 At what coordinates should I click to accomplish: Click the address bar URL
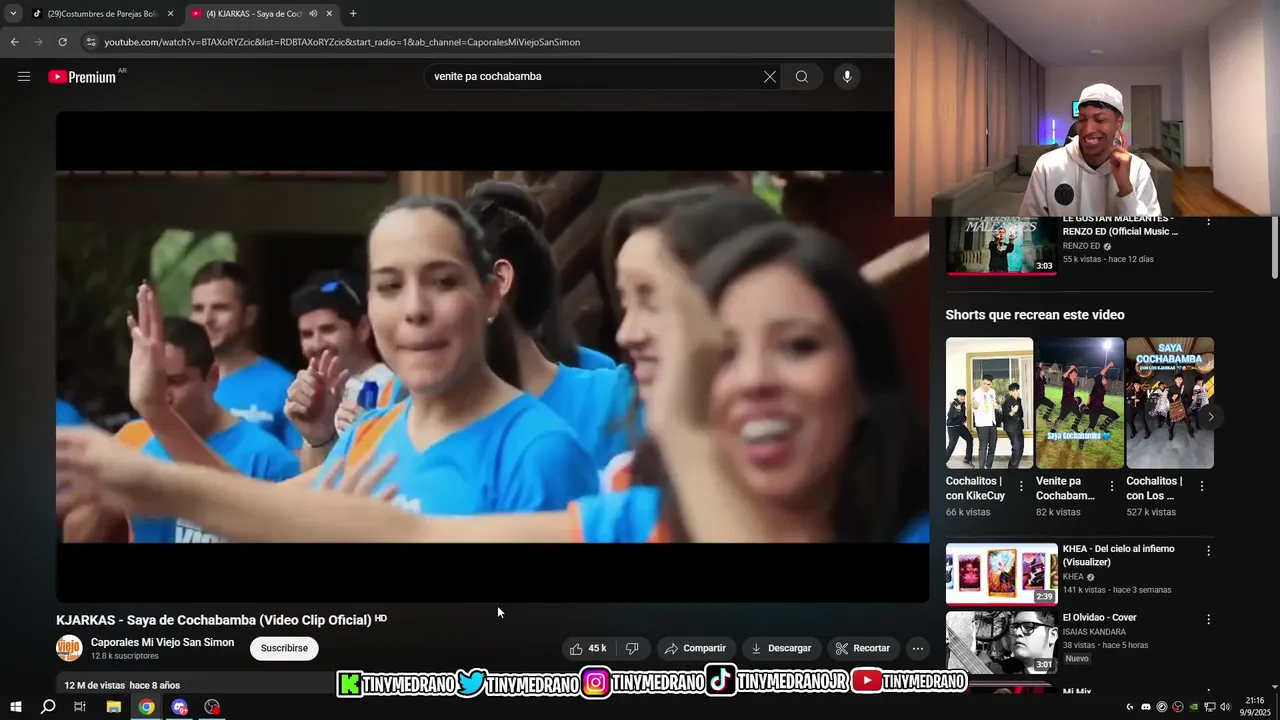(342, 42)
